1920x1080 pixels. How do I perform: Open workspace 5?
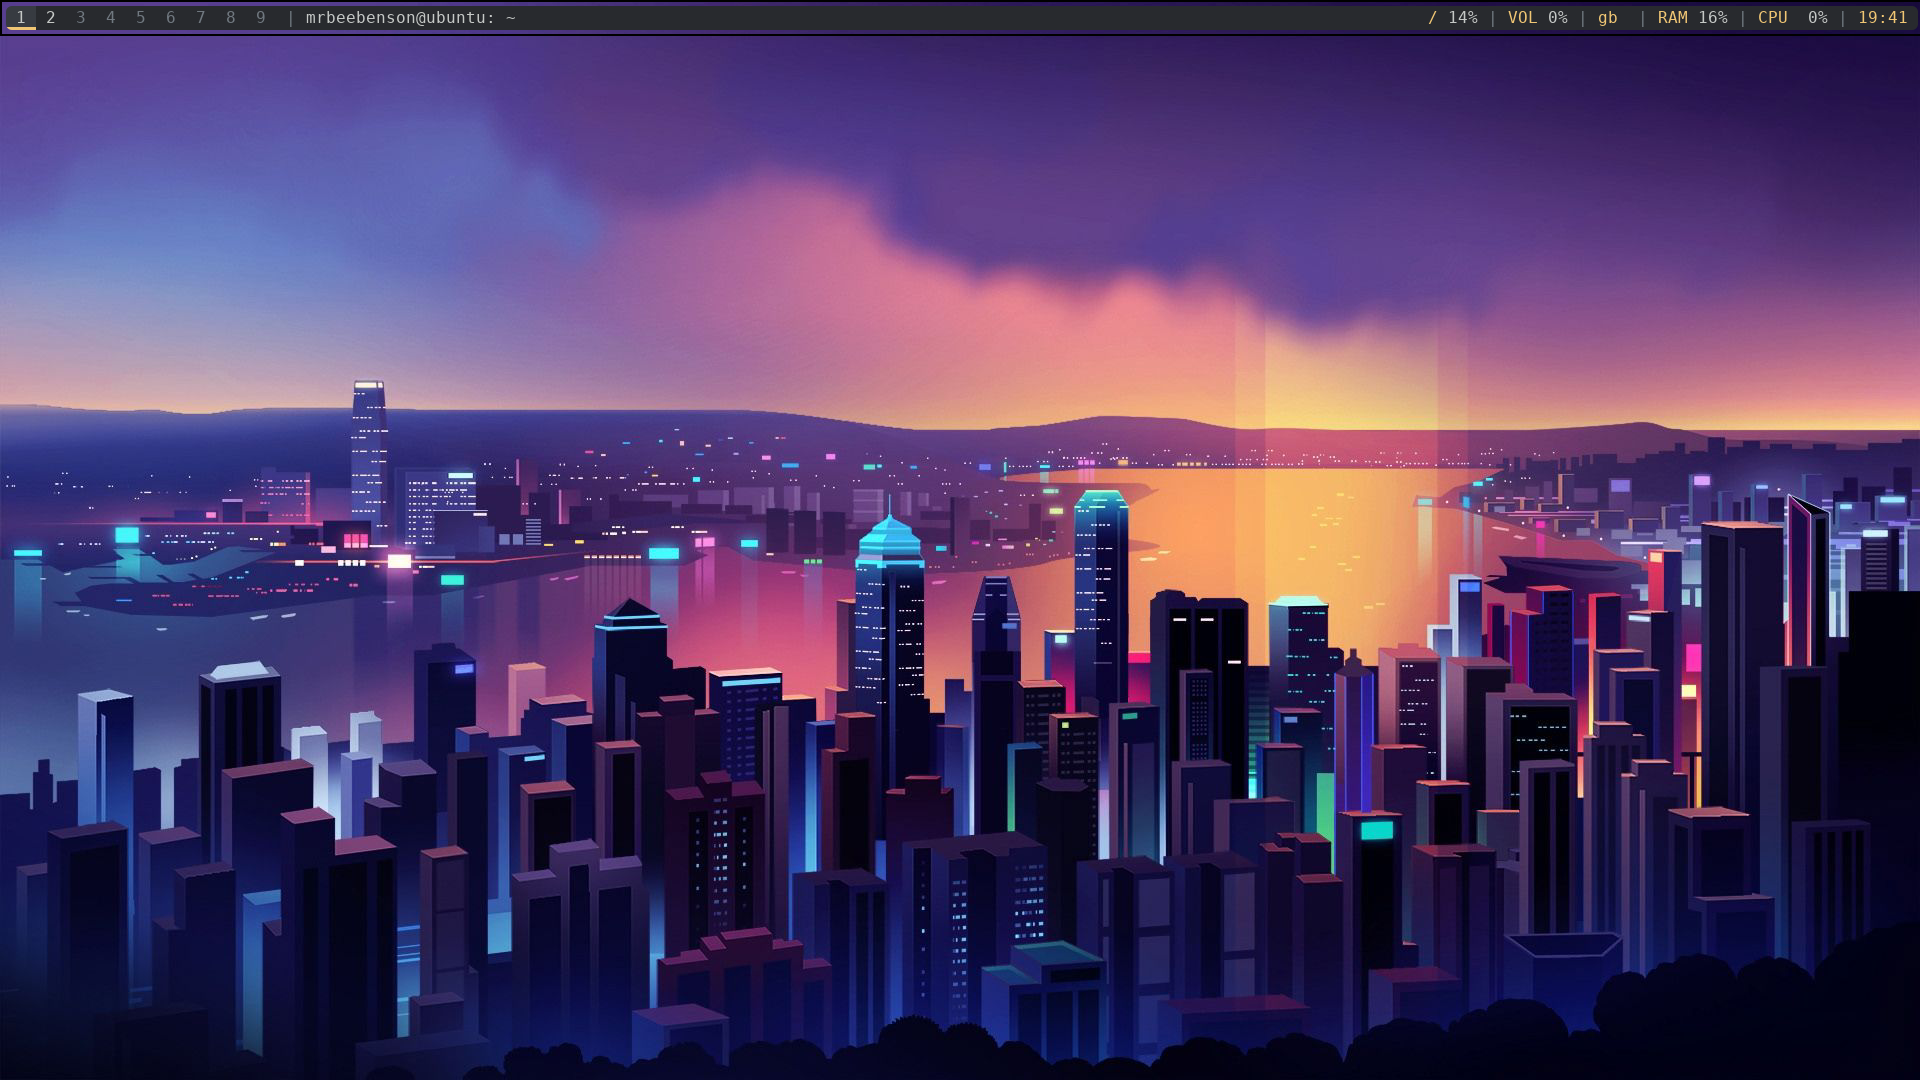[x=141, y=18]
